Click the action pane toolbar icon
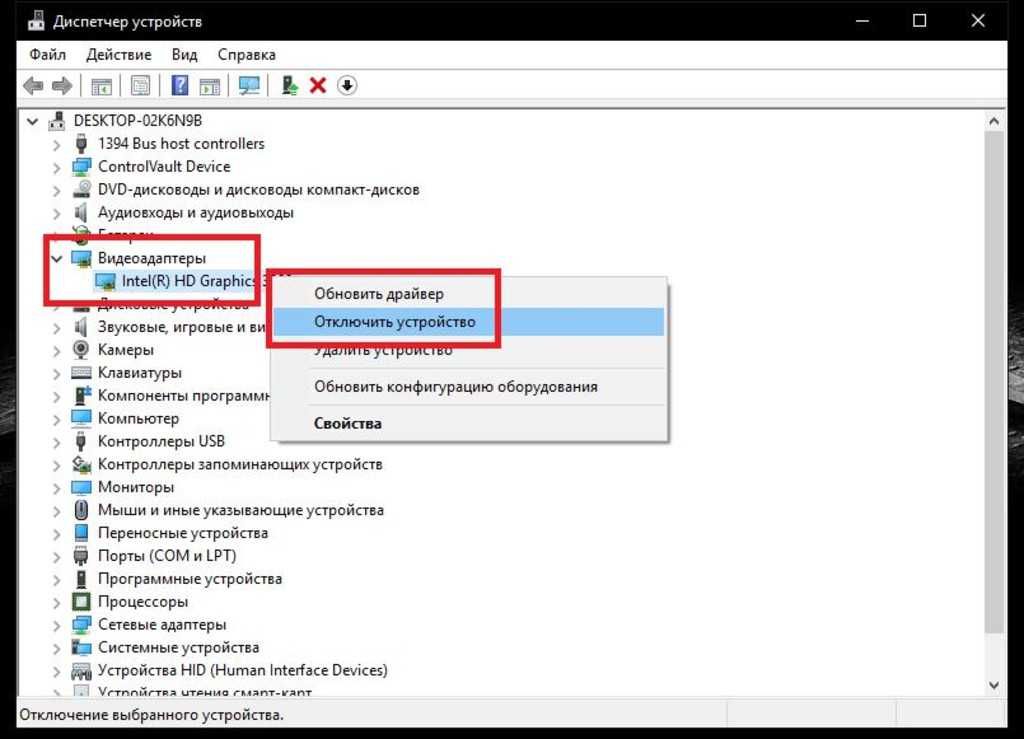The width and height of the screenshot is (1024, 739). coord(210,86)
